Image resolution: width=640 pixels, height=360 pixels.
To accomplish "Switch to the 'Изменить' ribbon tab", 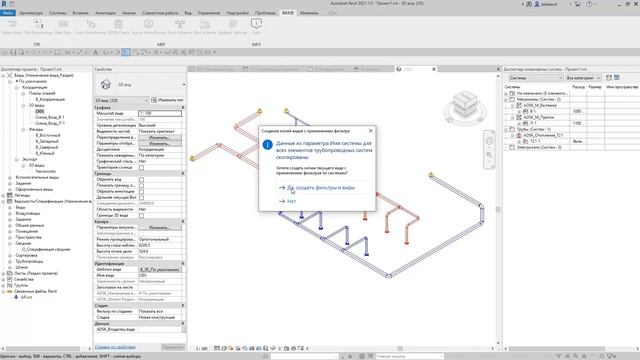I will [x=309, y=13].
